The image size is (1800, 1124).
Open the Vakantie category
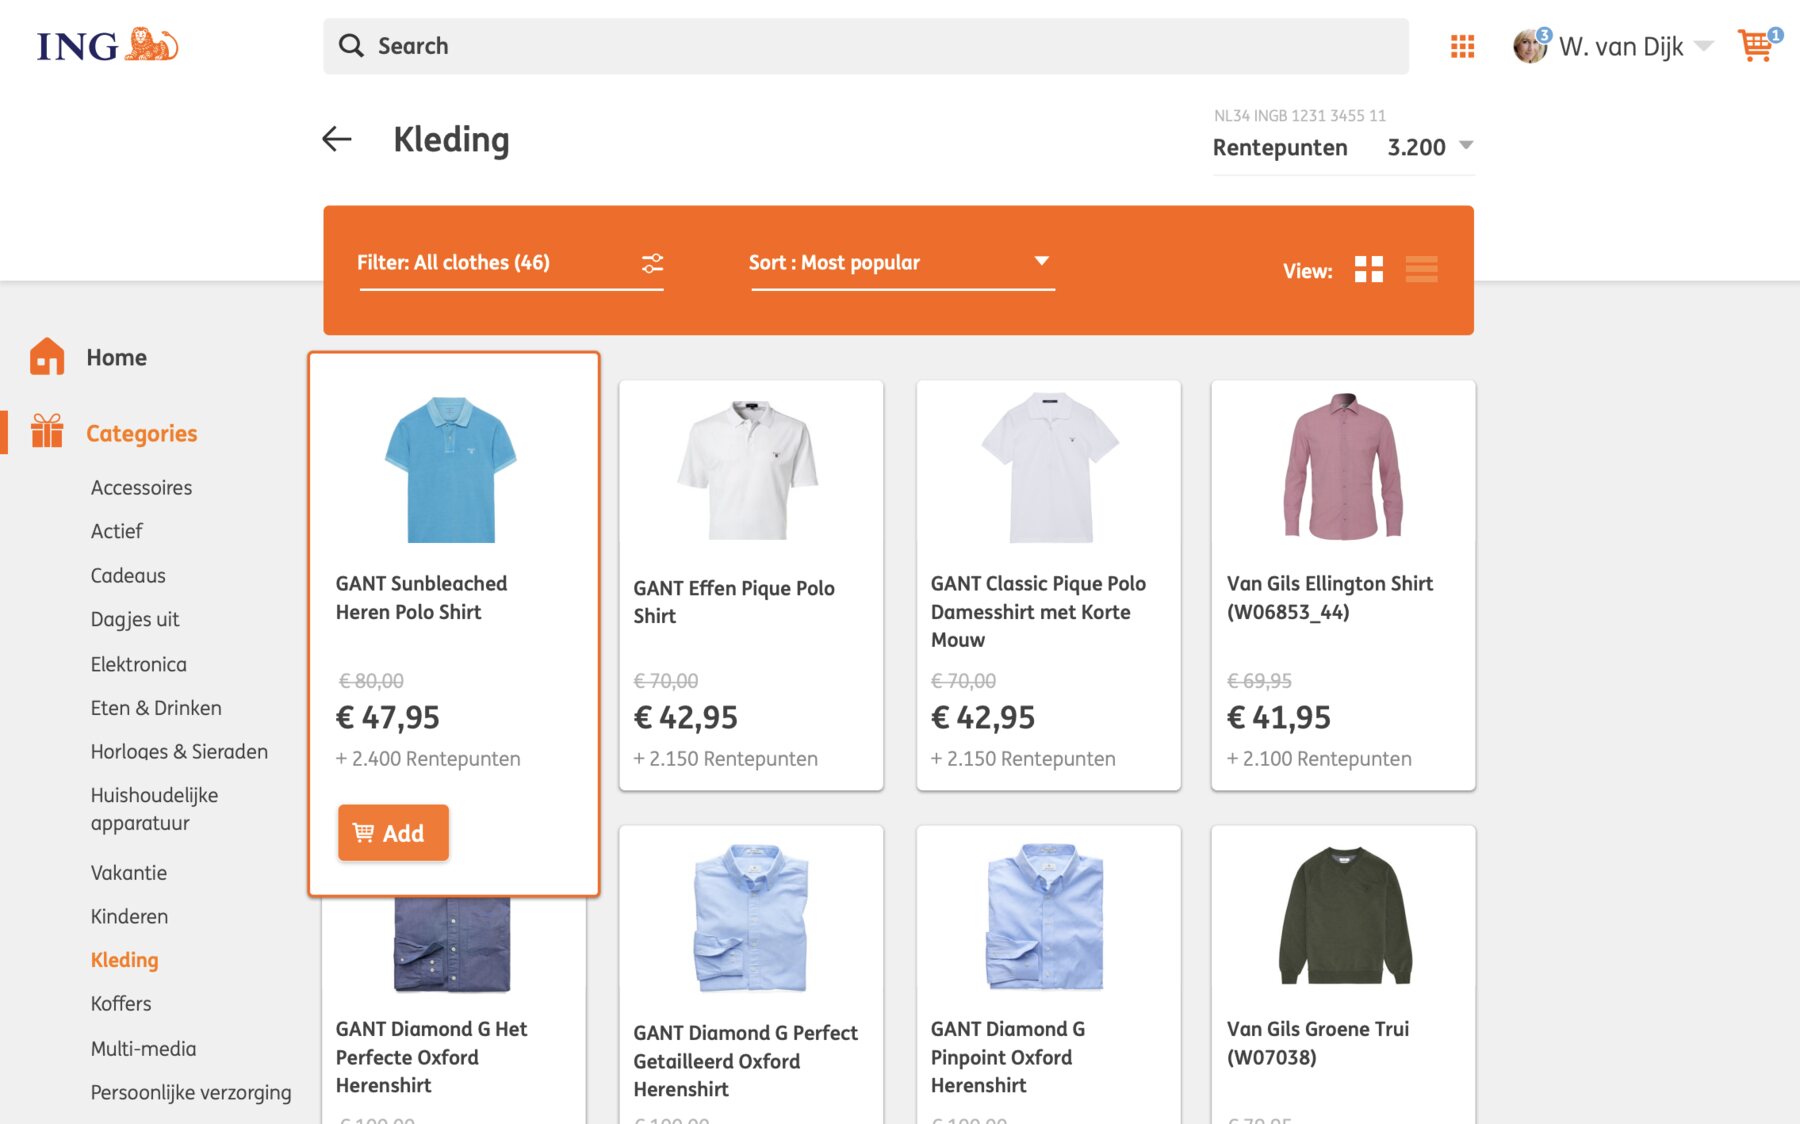[x=128, y=872]
